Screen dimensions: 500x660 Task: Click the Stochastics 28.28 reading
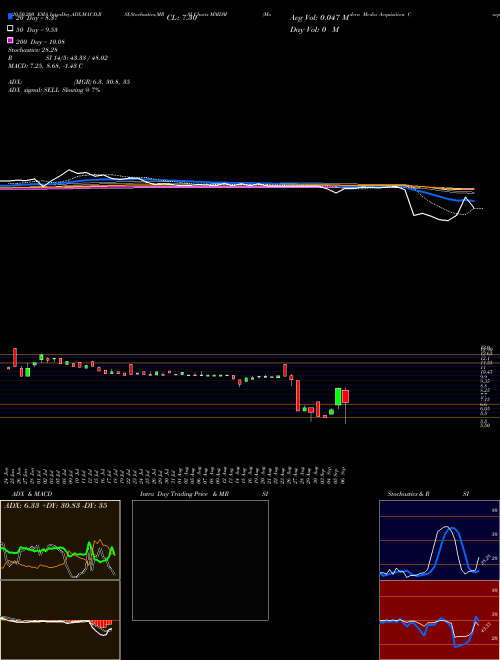32,50
